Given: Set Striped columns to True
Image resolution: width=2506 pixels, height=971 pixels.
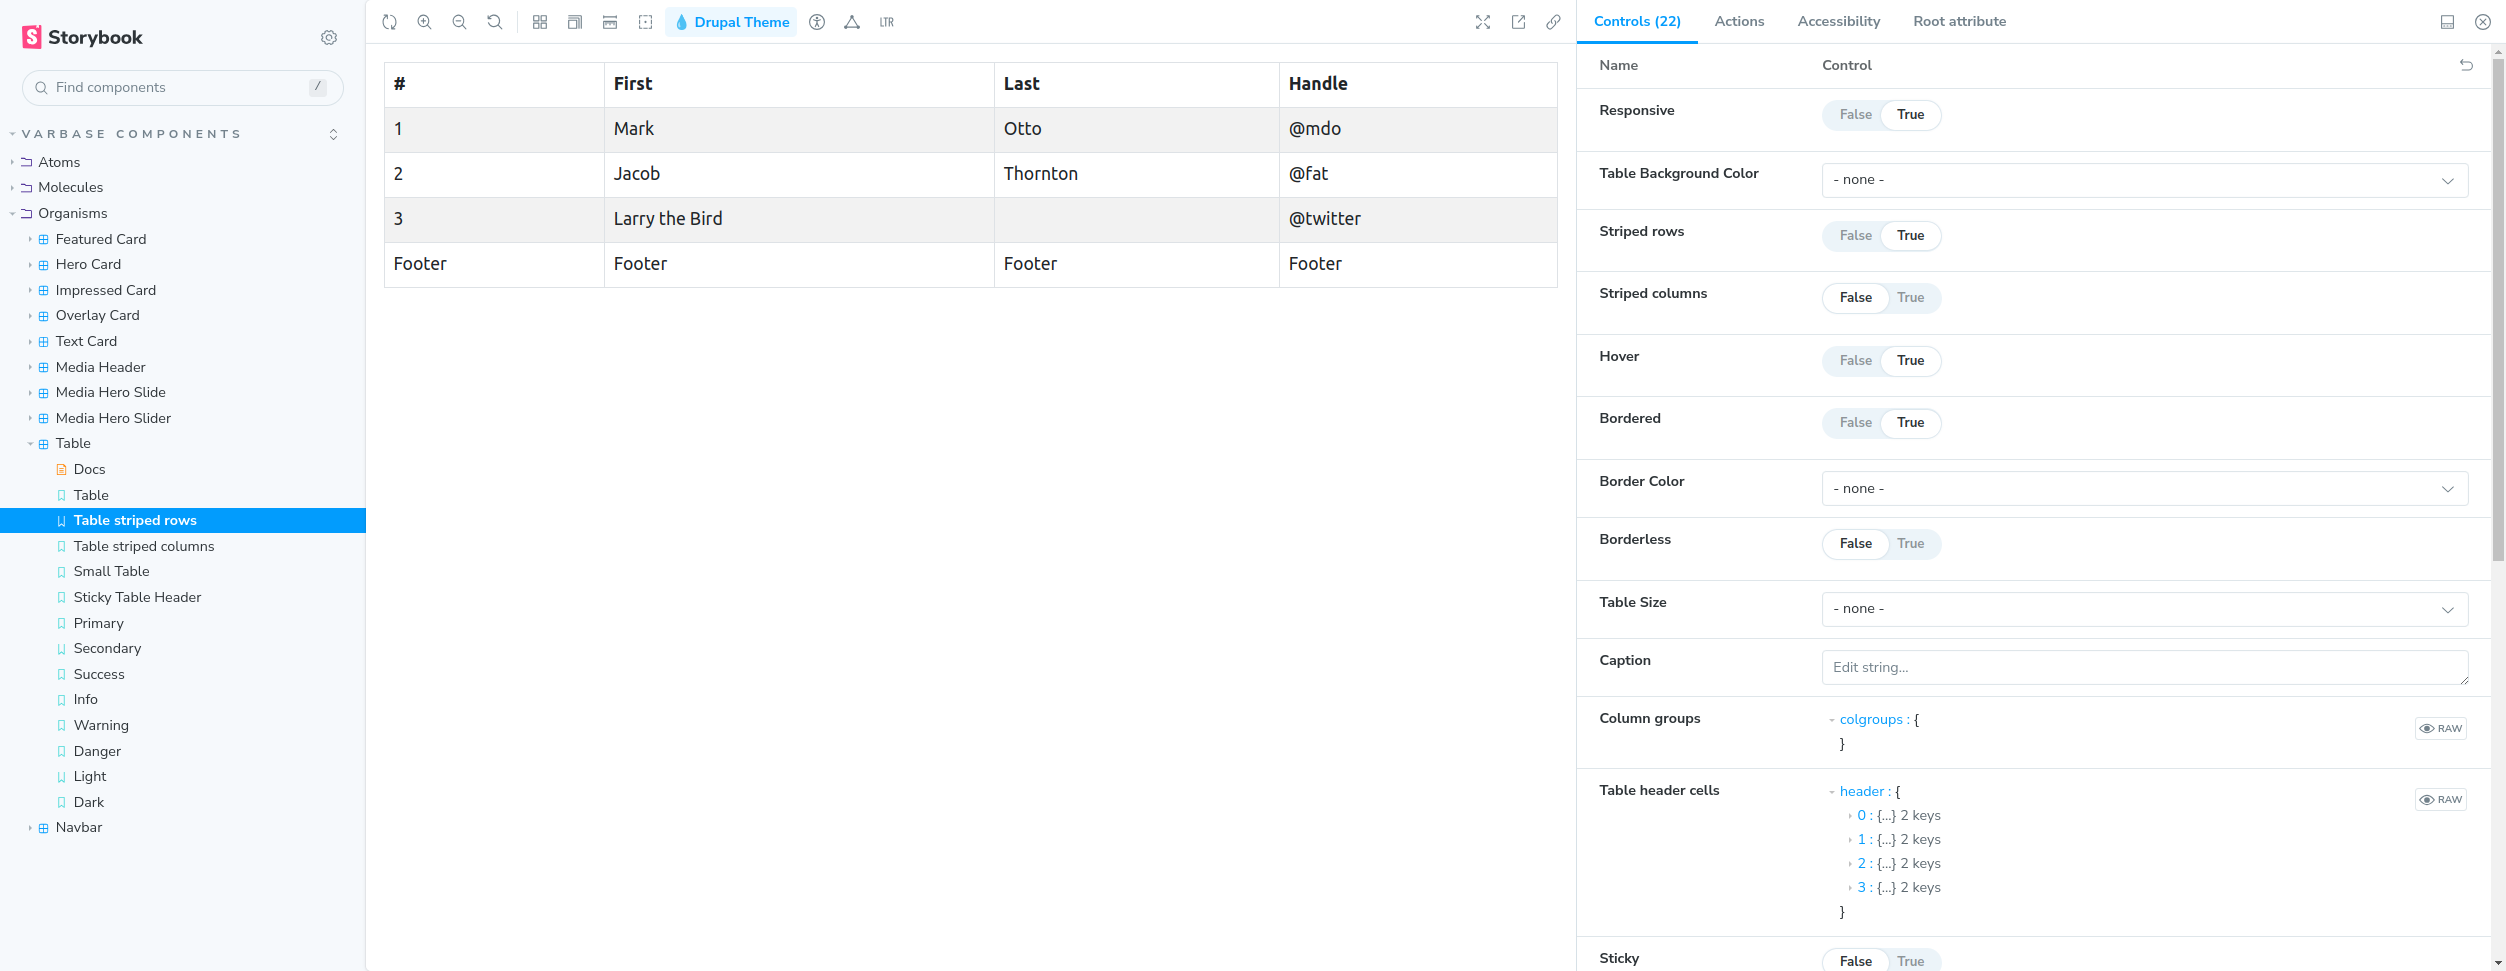Looking at the screenshot, I should click(1910, 298).
